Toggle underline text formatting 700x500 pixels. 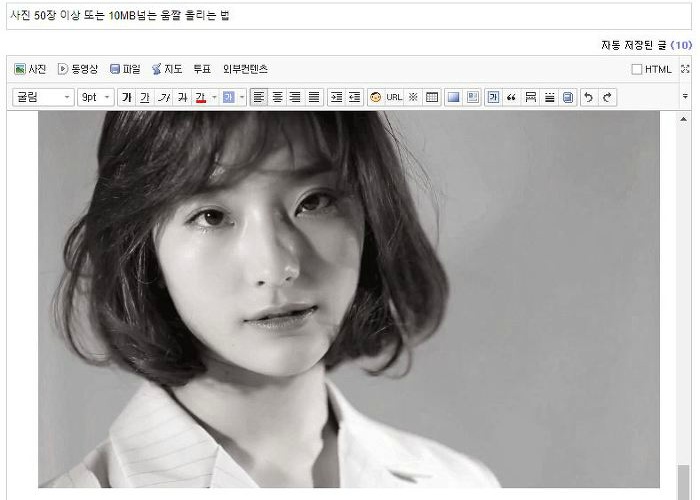point(145,97)
